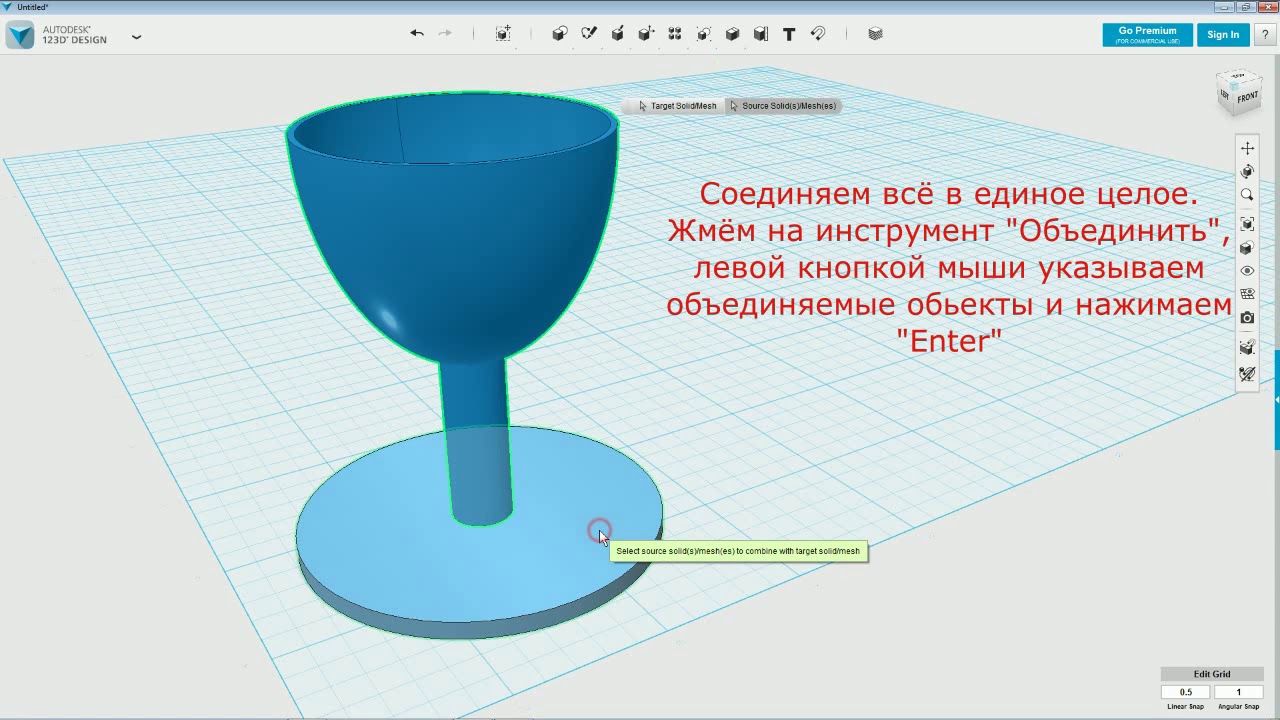Viewport: 1280px width, 720px height.
Task: Open the Combine tool
Action: [732, 33]
